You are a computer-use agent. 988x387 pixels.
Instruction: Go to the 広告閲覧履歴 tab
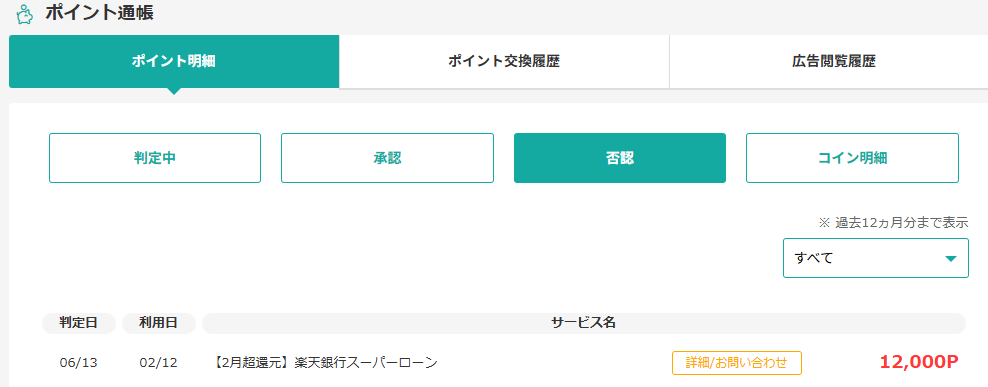point(833,62)
